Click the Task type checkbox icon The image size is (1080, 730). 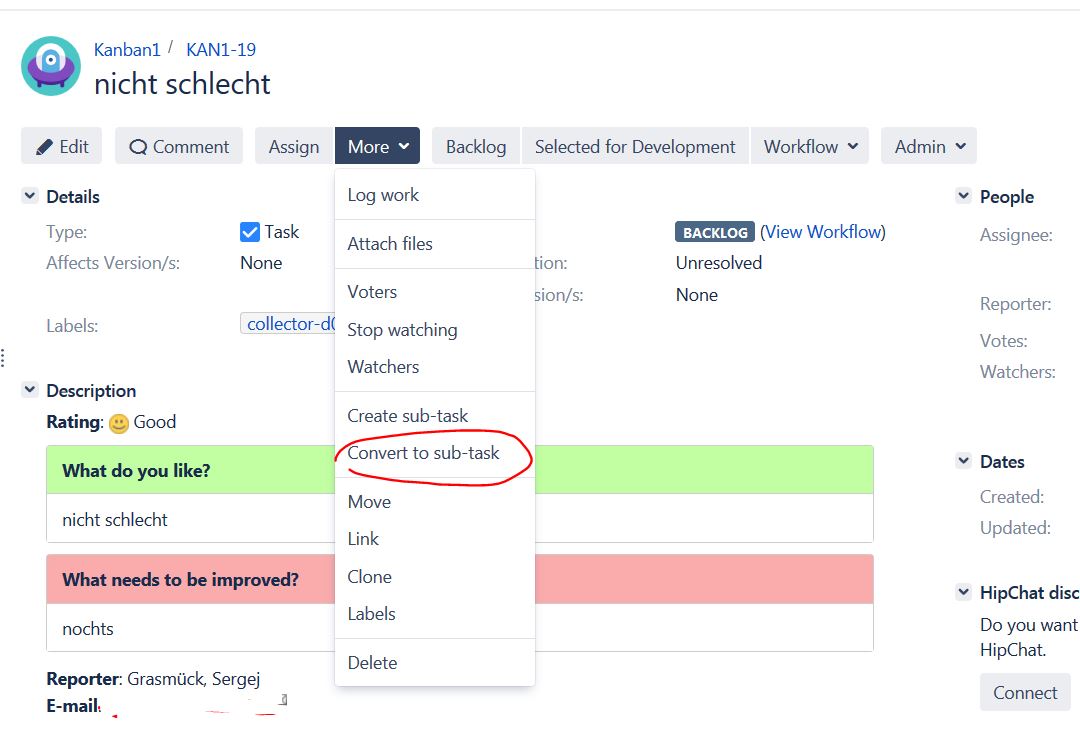pos(249,232)
